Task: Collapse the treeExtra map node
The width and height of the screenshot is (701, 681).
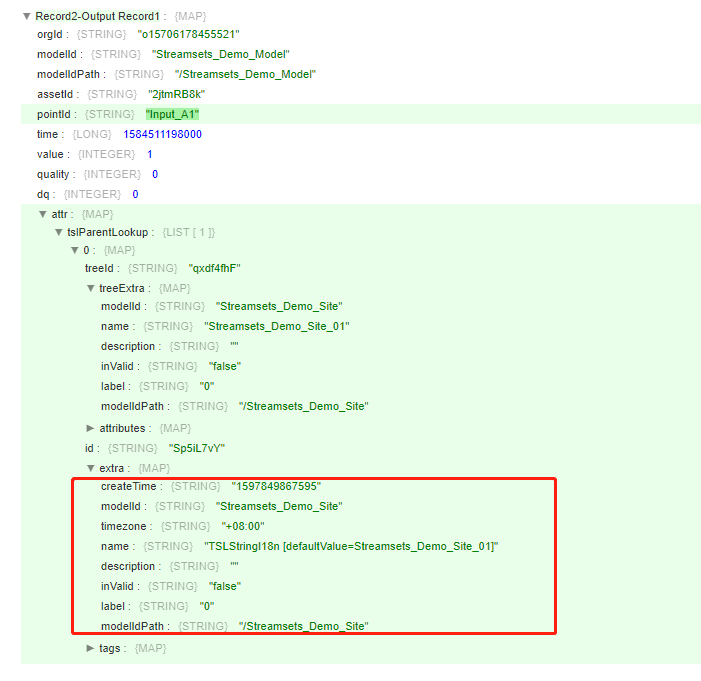Action: pos(91,289)
